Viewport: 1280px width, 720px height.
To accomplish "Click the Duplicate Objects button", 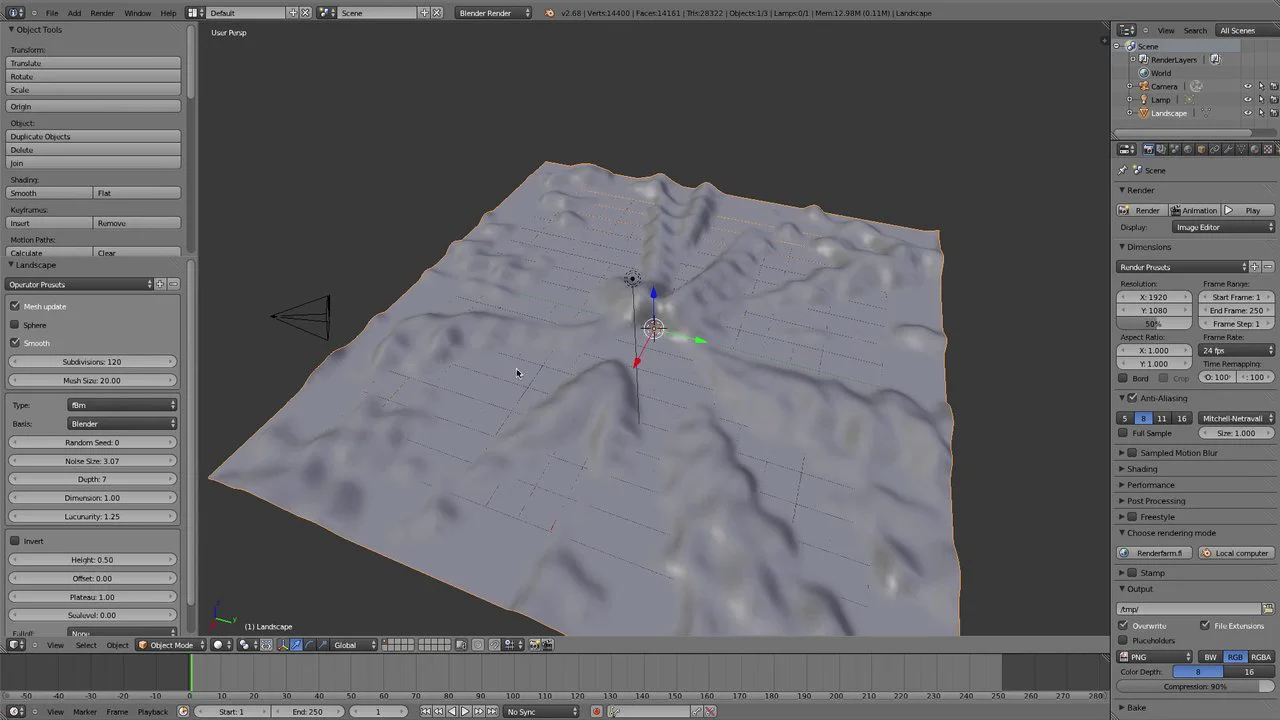I will 94,136.
